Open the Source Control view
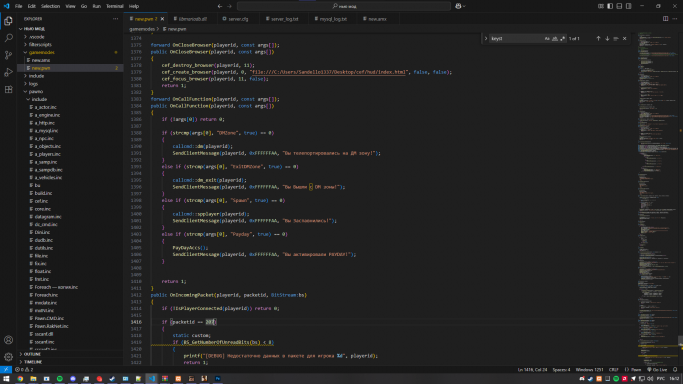This screenshot has width=683, height=384. pyautogui.click(x=8, y=55)
